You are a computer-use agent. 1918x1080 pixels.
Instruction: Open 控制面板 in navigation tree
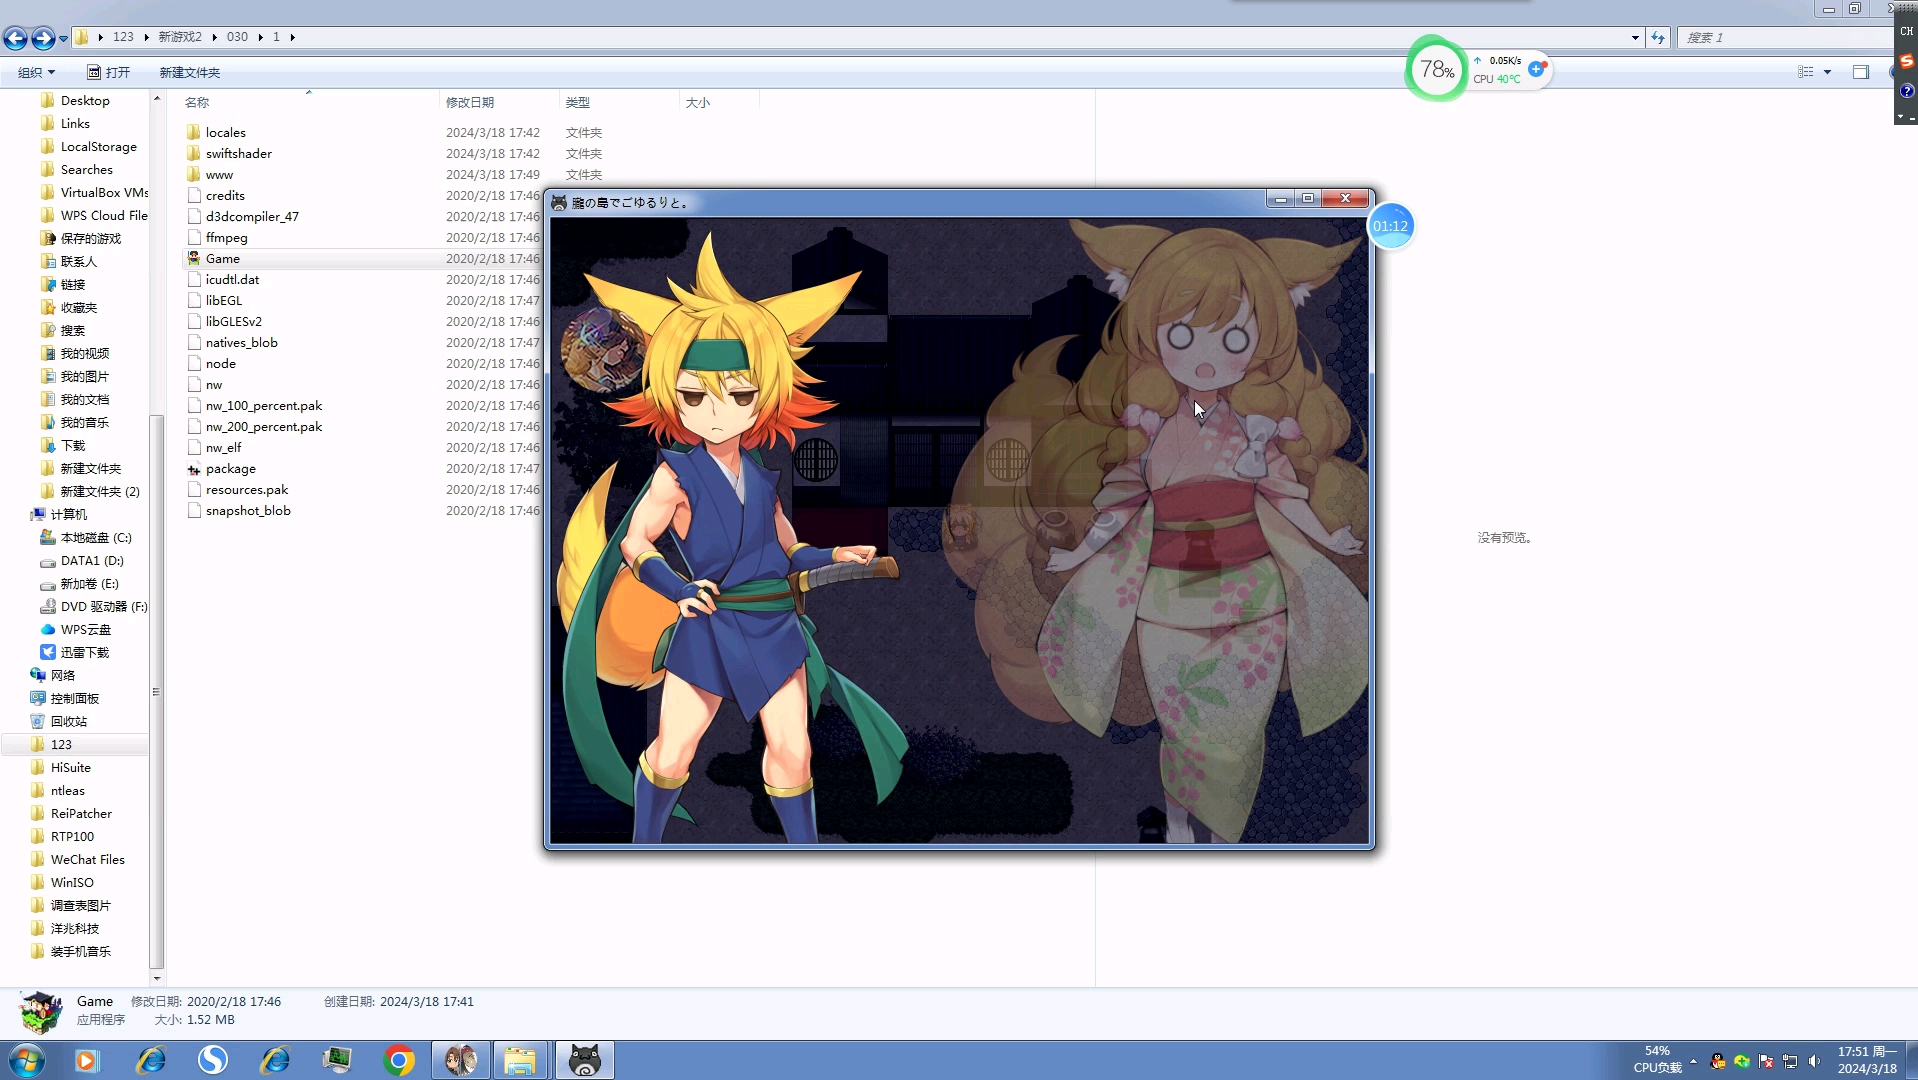pos(74,699)
